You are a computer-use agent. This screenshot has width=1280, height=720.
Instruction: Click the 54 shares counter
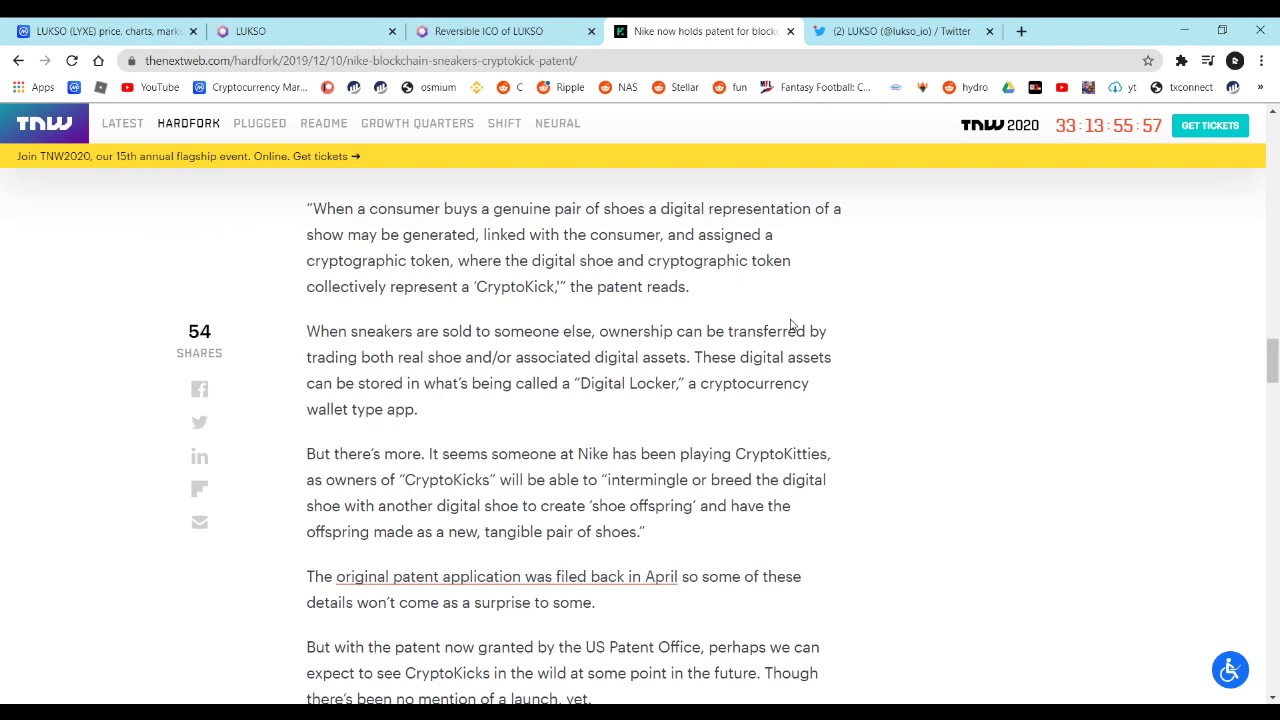click(199, 340)
